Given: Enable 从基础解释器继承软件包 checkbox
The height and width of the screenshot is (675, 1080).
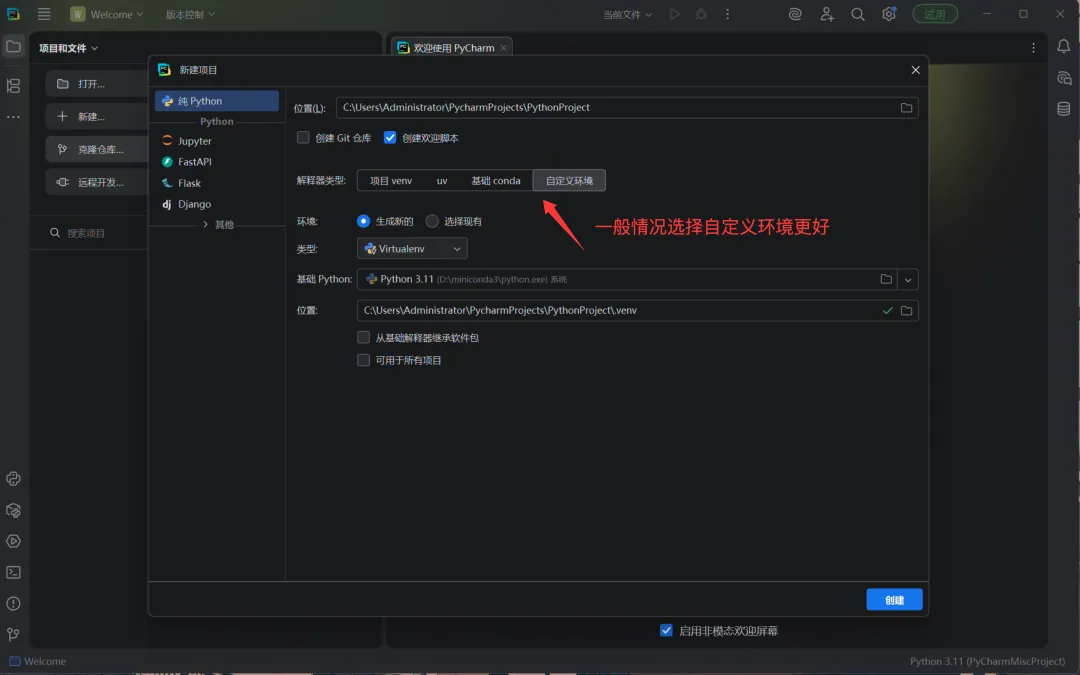Looking at the screenshot, I should point(364,338).
